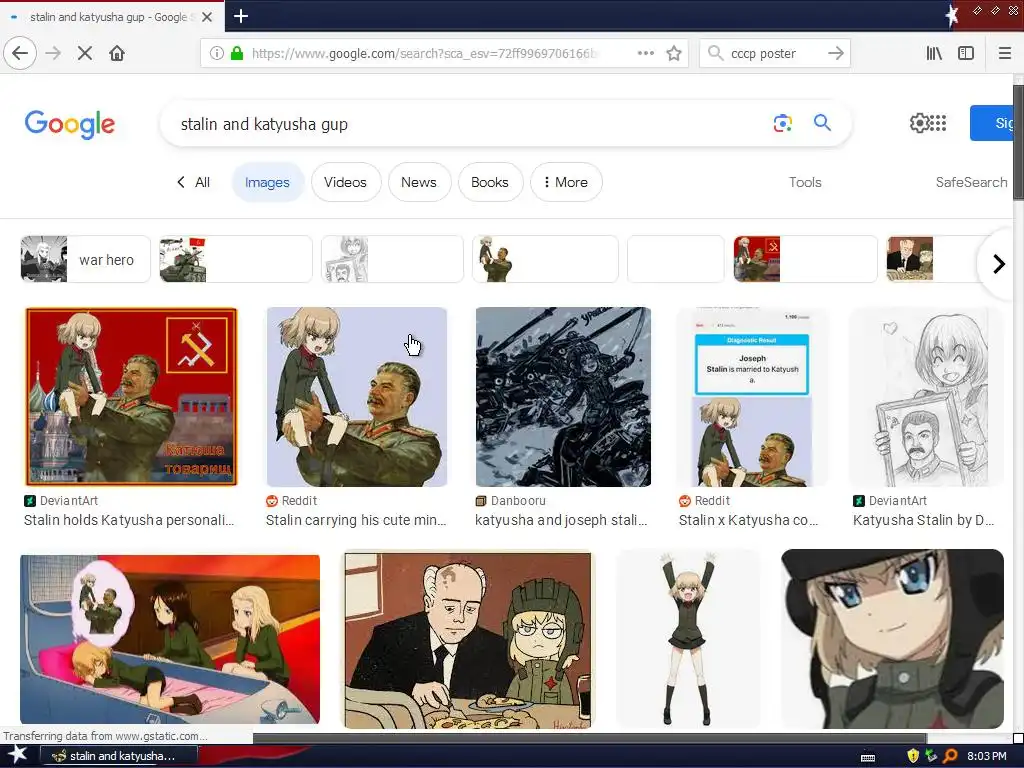Search by image with Google Lens icon

[782, 123]
